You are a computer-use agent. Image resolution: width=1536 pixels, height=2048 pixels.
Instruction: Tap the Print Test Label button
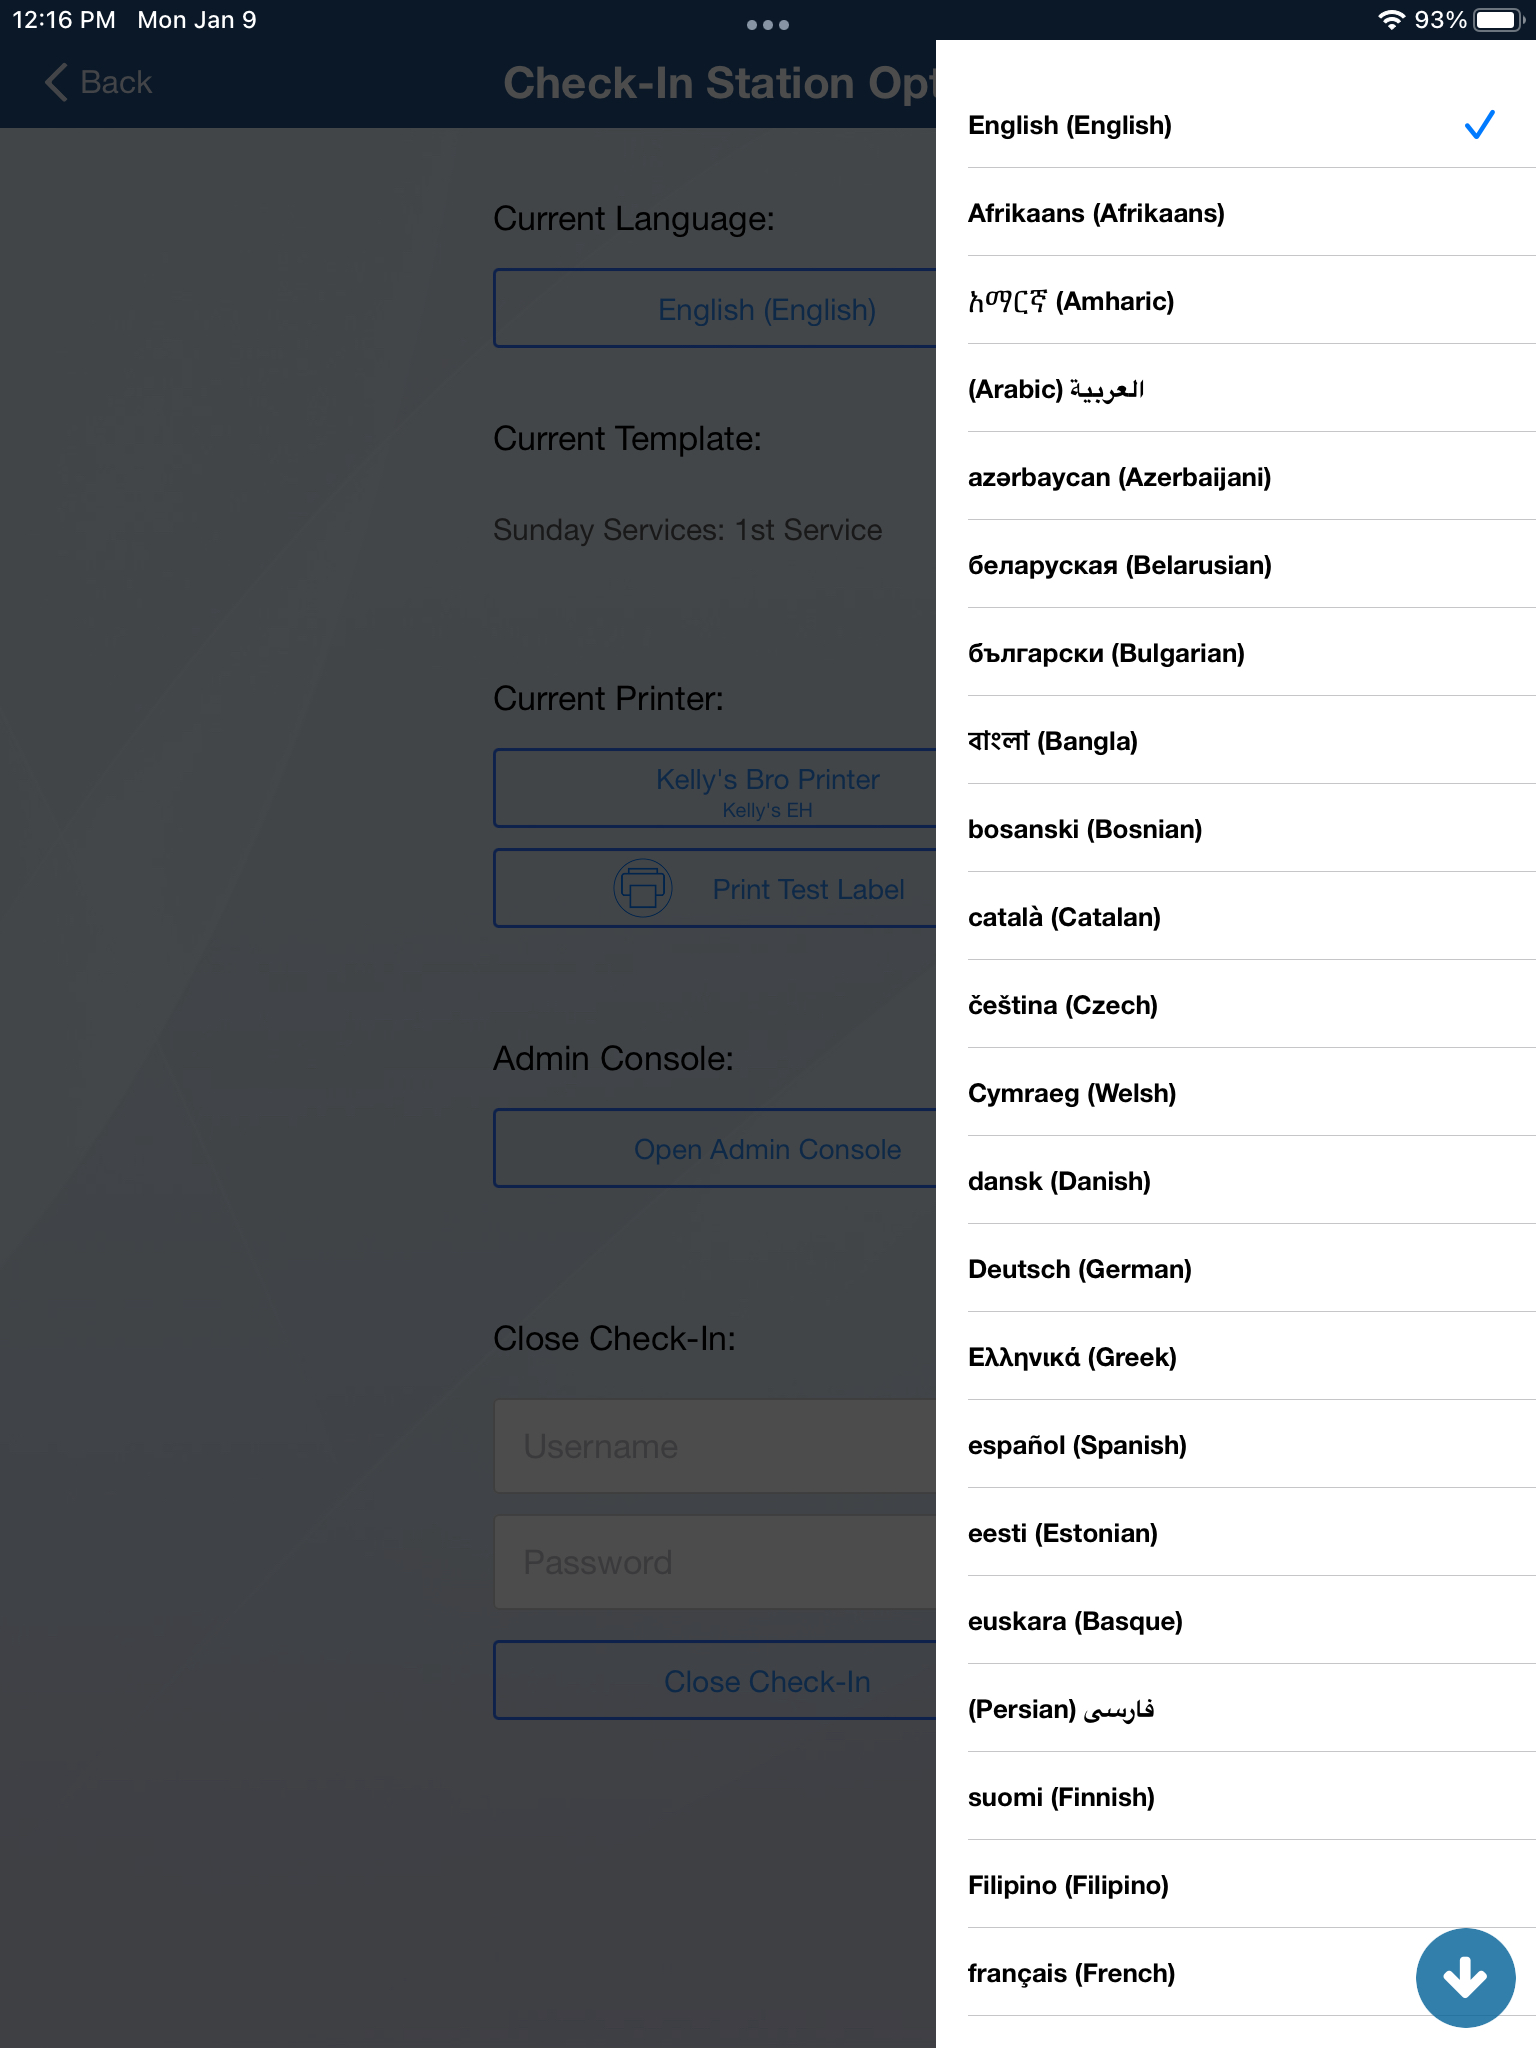click(x=716, y=889)
